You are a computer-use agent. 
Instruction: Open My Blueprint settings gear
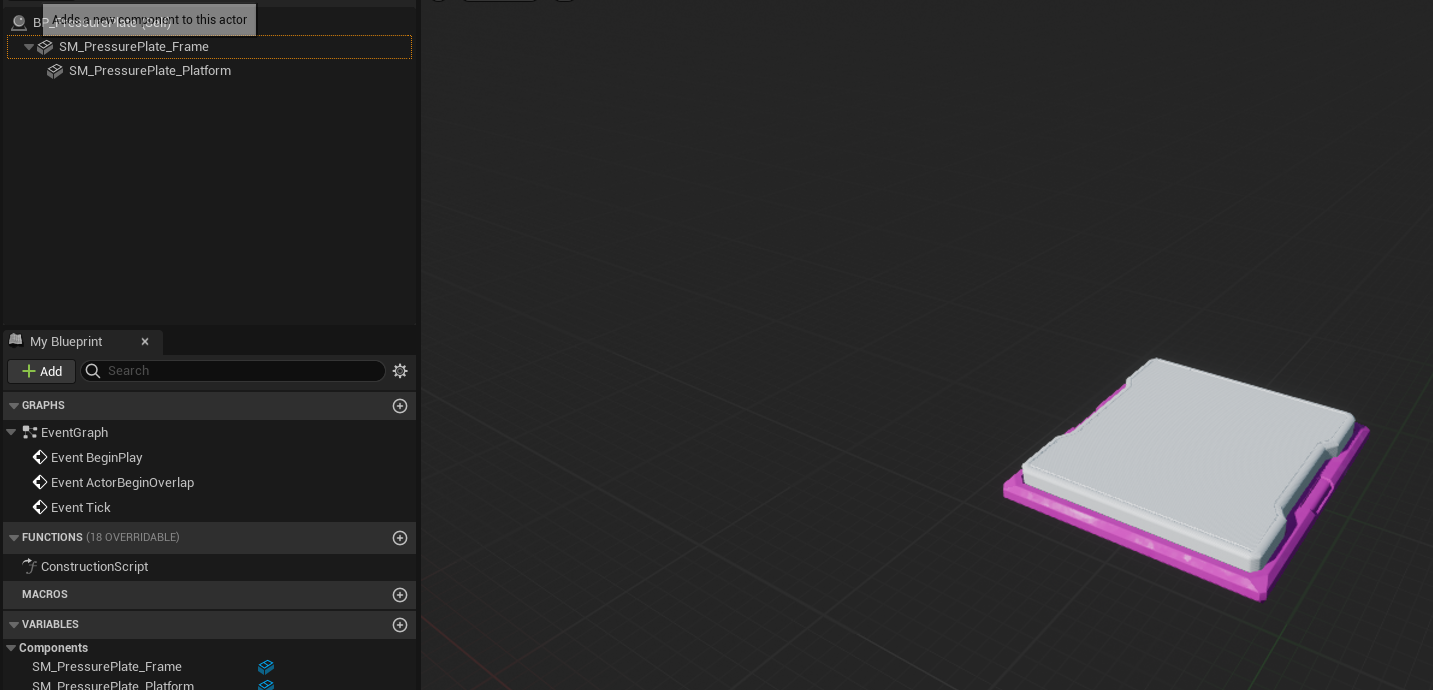point(400,371)
